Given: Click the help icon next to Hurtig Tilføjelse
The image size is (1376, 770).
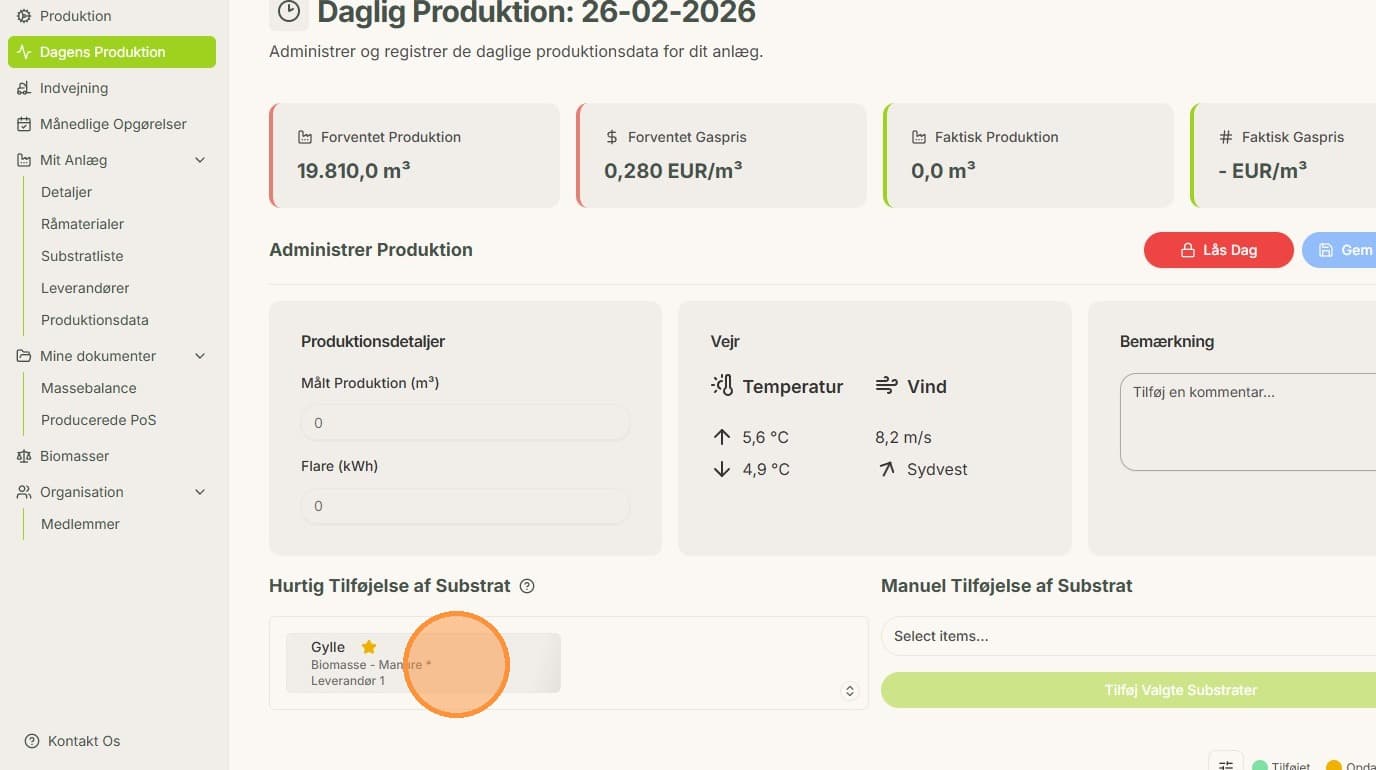Looking at the screenshot, I should [x=527, y=586].
